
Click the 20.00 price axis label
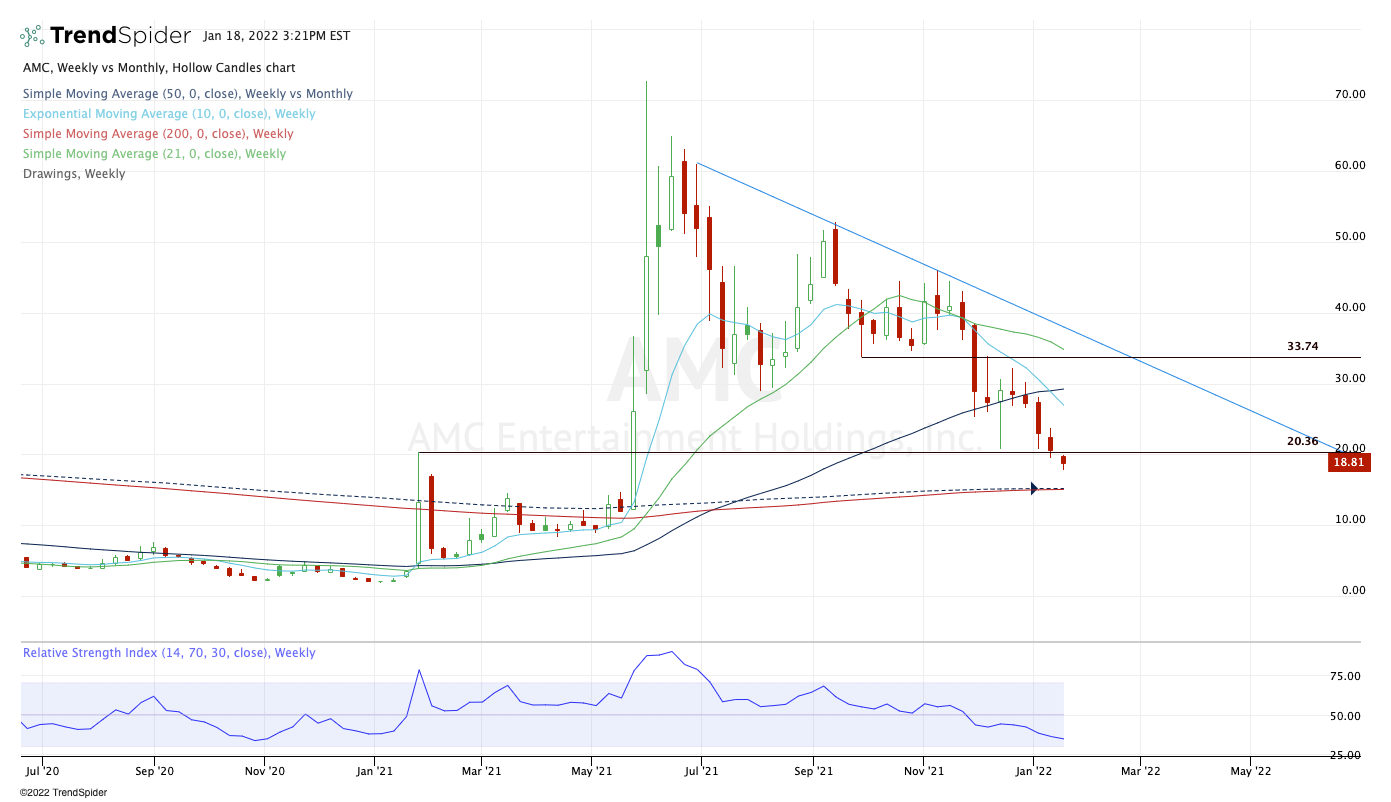click(x=1350, y=449)
